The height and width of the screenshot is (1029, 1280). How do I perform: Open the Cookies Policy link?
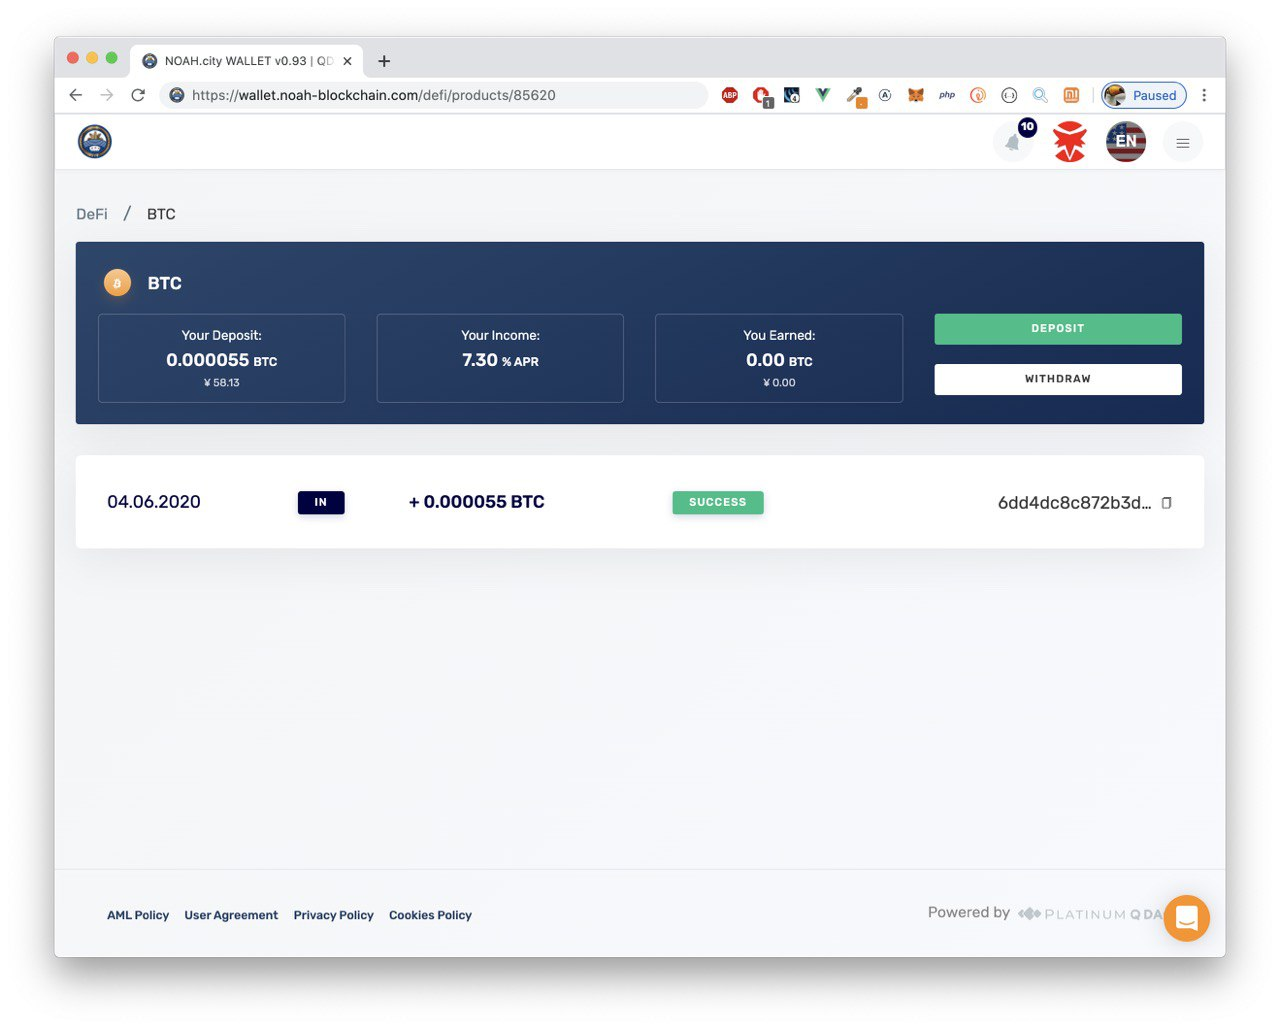click(430, 915)
